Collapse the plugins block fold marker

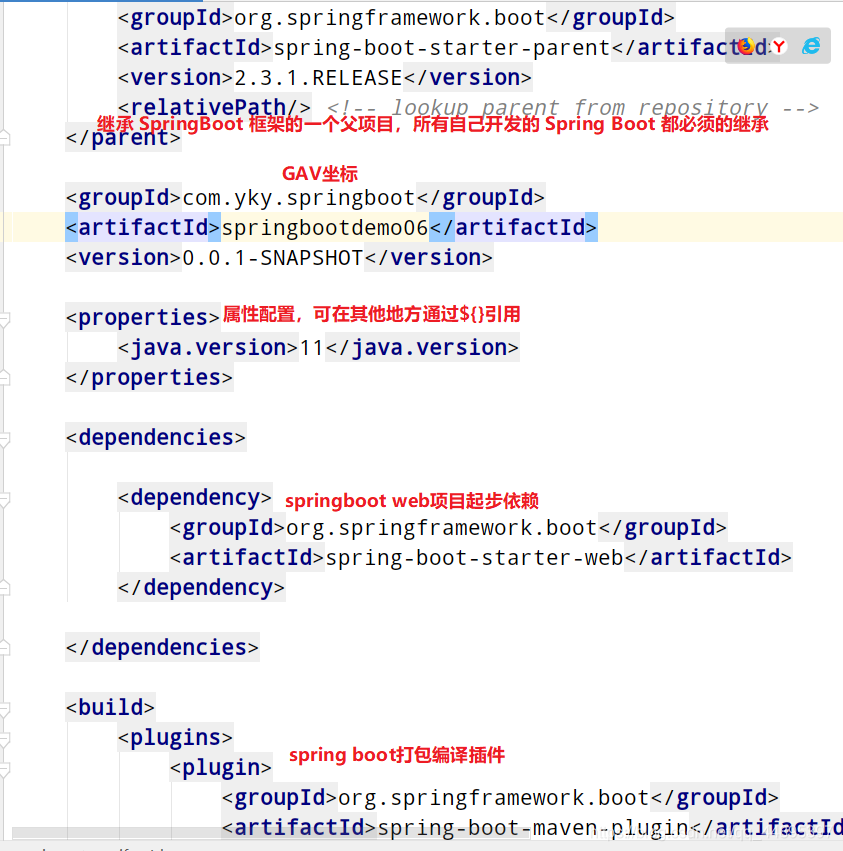coord(5,738)
